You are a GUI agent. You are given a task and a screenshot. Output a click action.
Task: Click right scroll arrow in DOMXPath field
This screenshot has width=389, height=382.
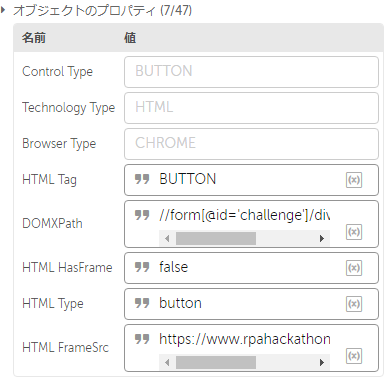pyautogui.click(x=322, y=238)
